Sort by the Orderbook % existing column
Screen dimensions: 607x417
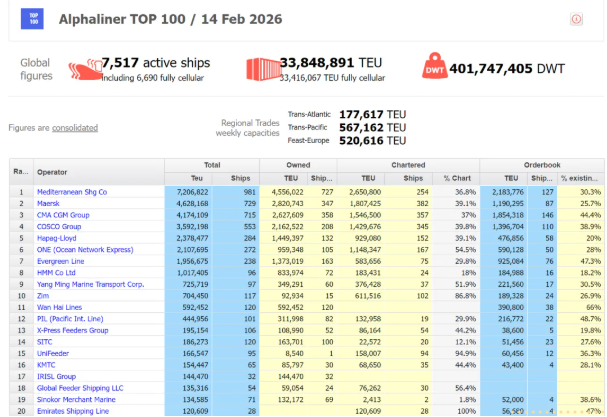tap(581, 178)
